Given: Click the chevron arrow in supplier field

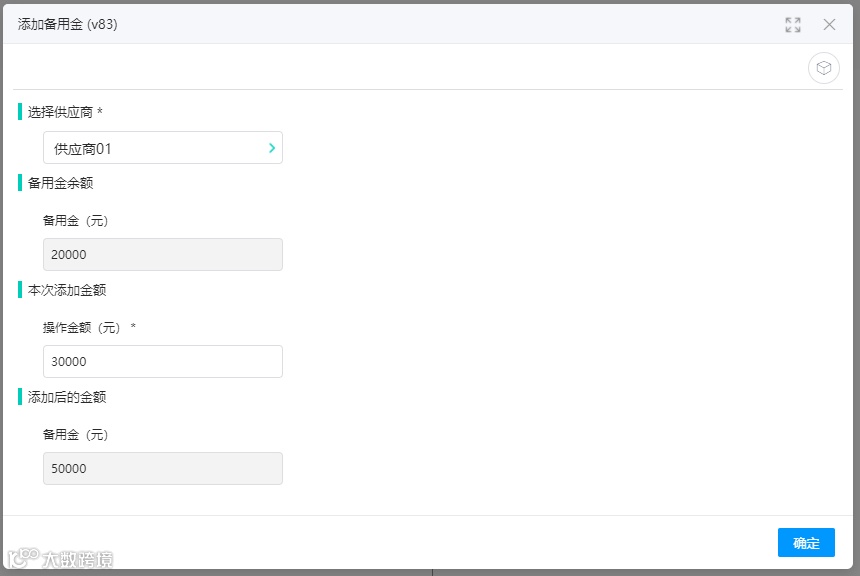Looking at the screenshot, I should point(271,148).
